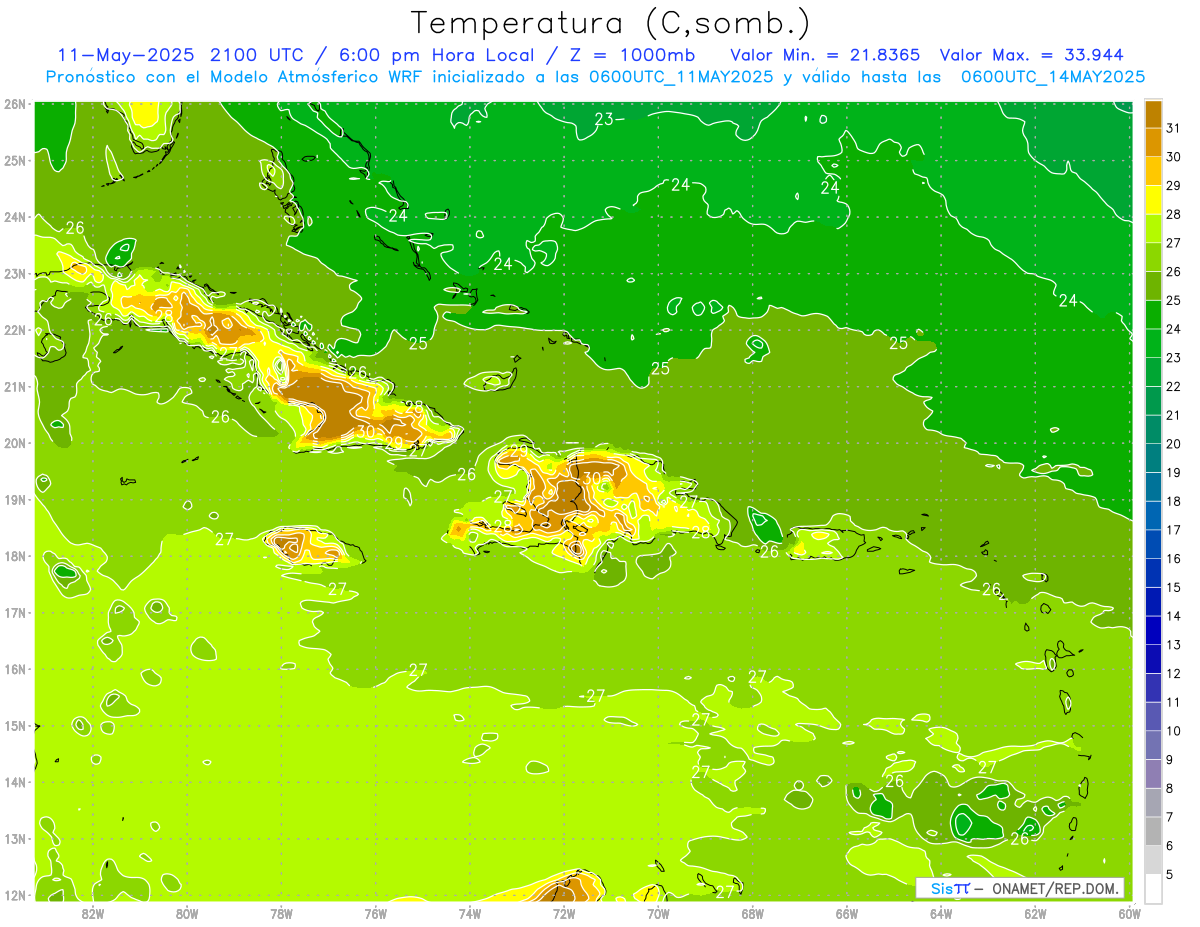Click the 78W longitude axis label
This screenshot has height=927, width=1200.
(281, 913)
